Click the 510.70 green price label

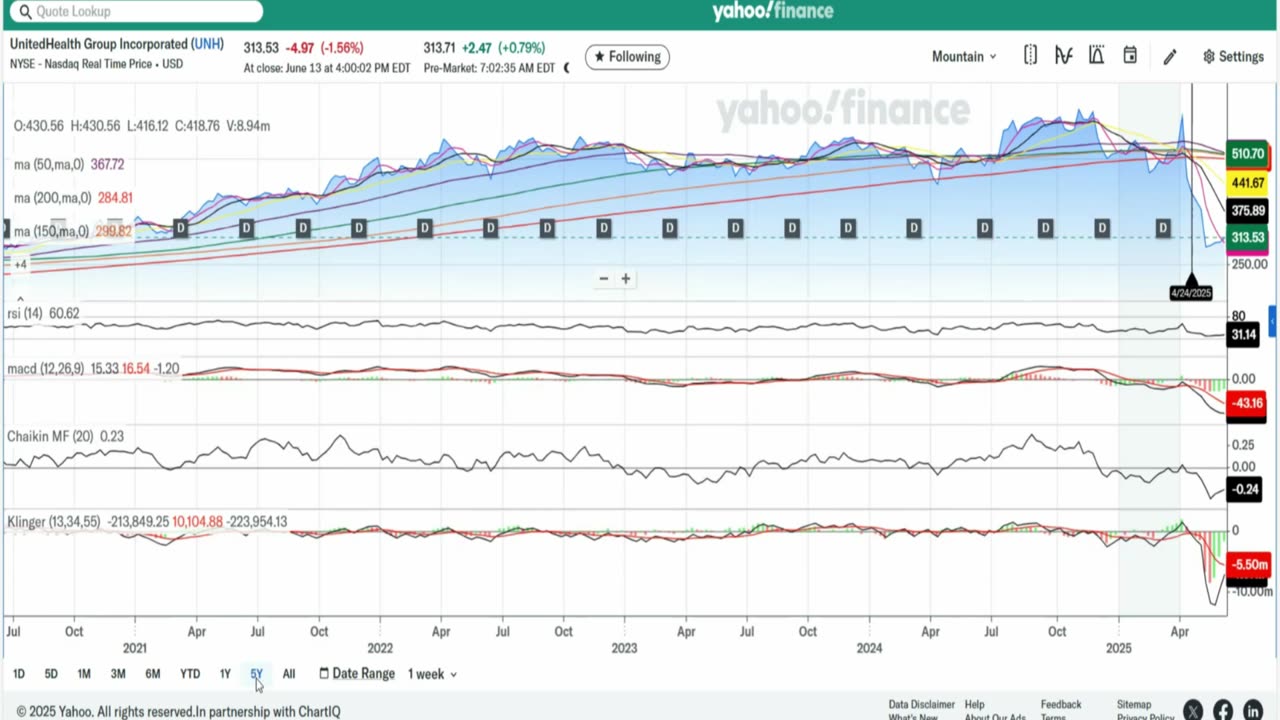tap(1248, 154)
